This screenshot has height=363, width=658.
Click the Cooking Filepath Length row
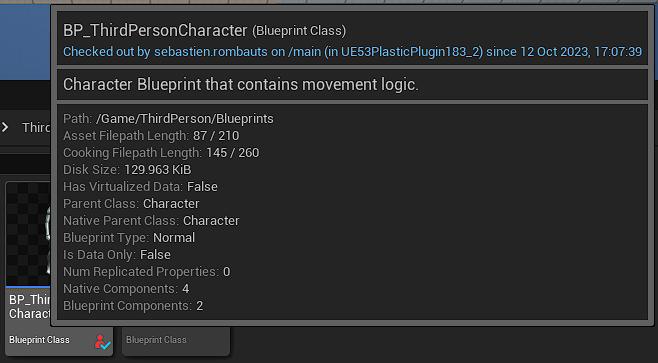[161, 153]
